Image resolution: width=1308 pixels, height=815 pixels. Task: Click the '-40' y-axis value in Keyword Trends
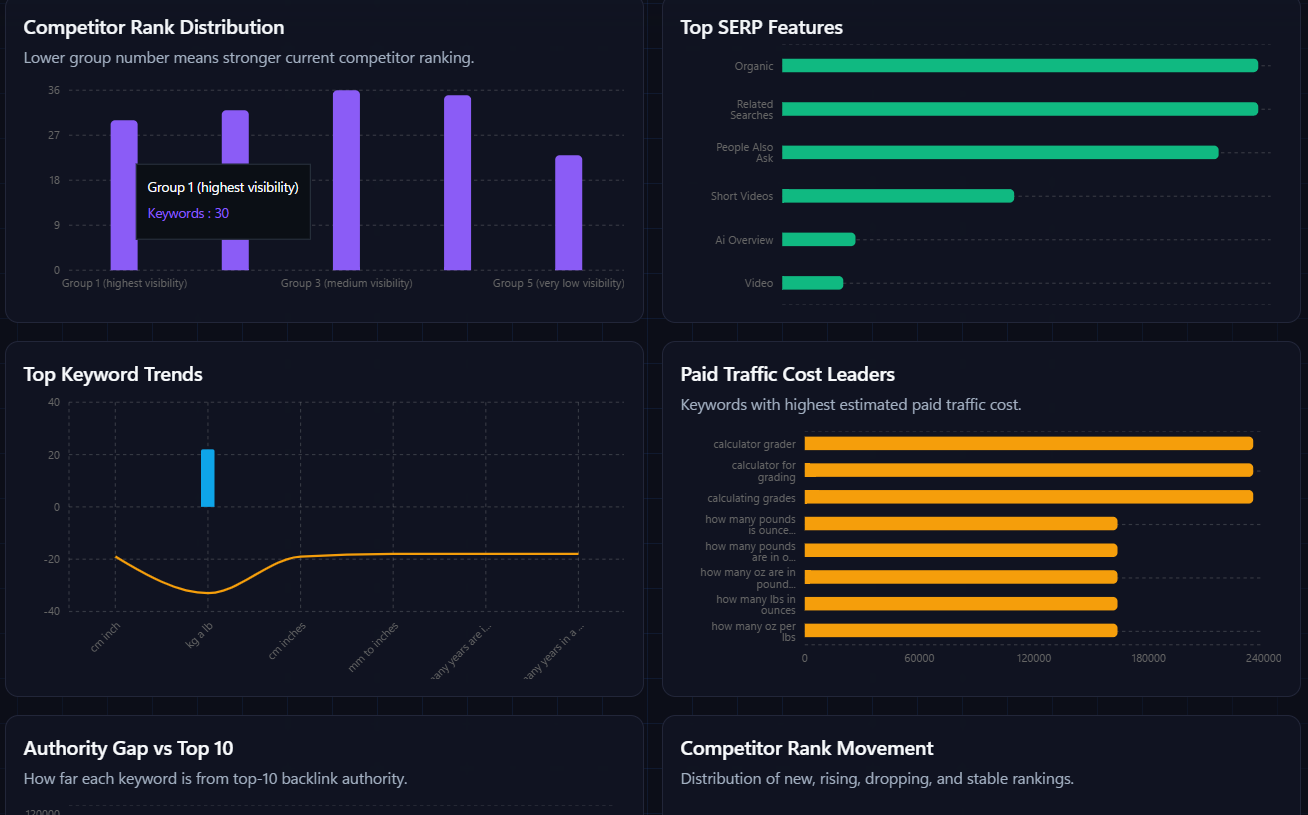52,612
